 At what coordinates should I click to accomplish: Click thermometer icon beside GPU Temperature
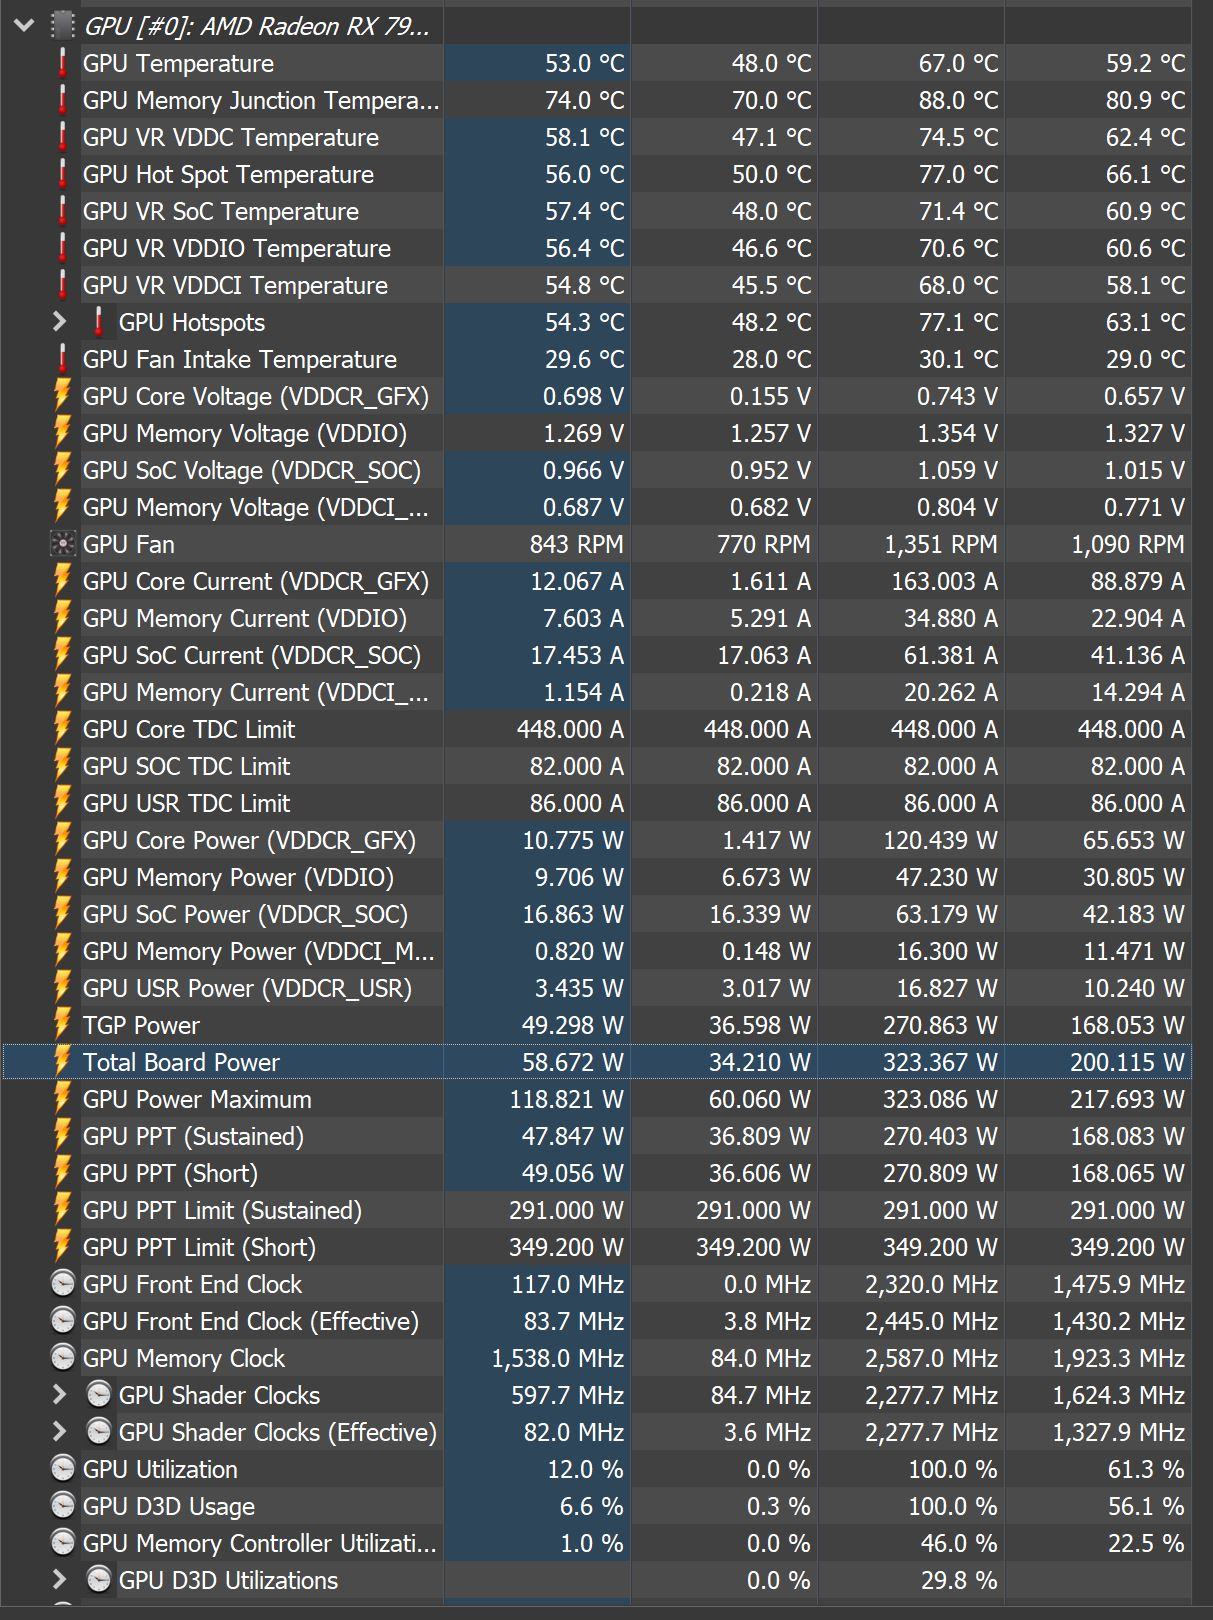pos(62,63)
